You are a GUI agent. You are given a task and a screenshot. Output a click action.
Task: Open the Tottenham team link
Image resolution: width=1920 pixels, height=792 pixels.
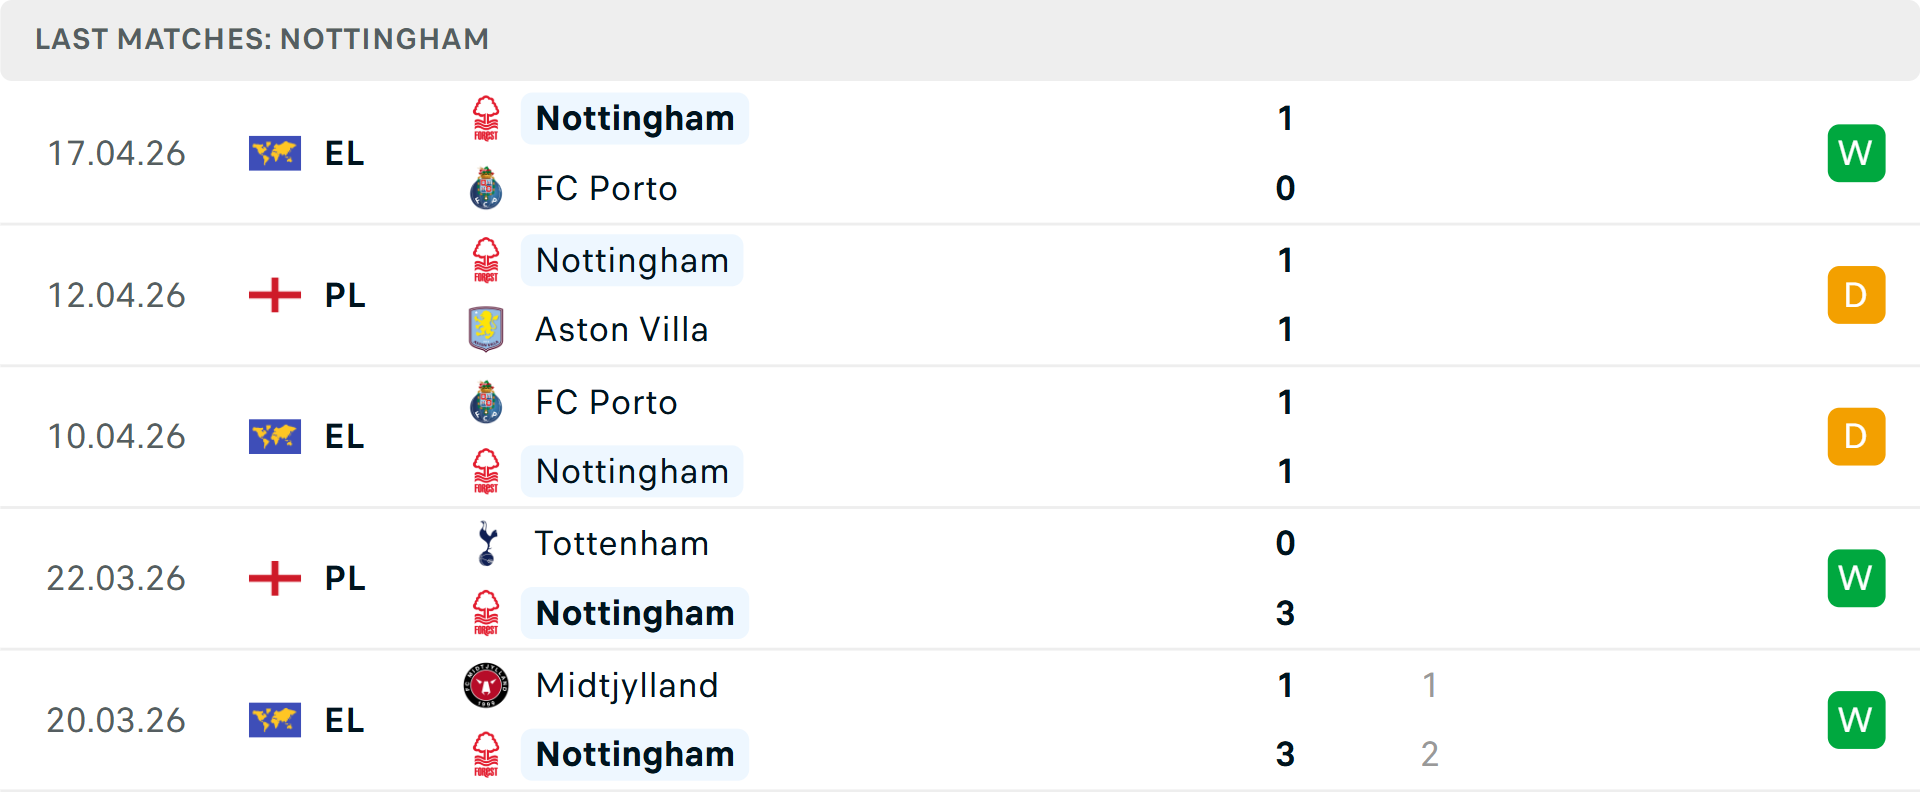click(x=621, y=543)
